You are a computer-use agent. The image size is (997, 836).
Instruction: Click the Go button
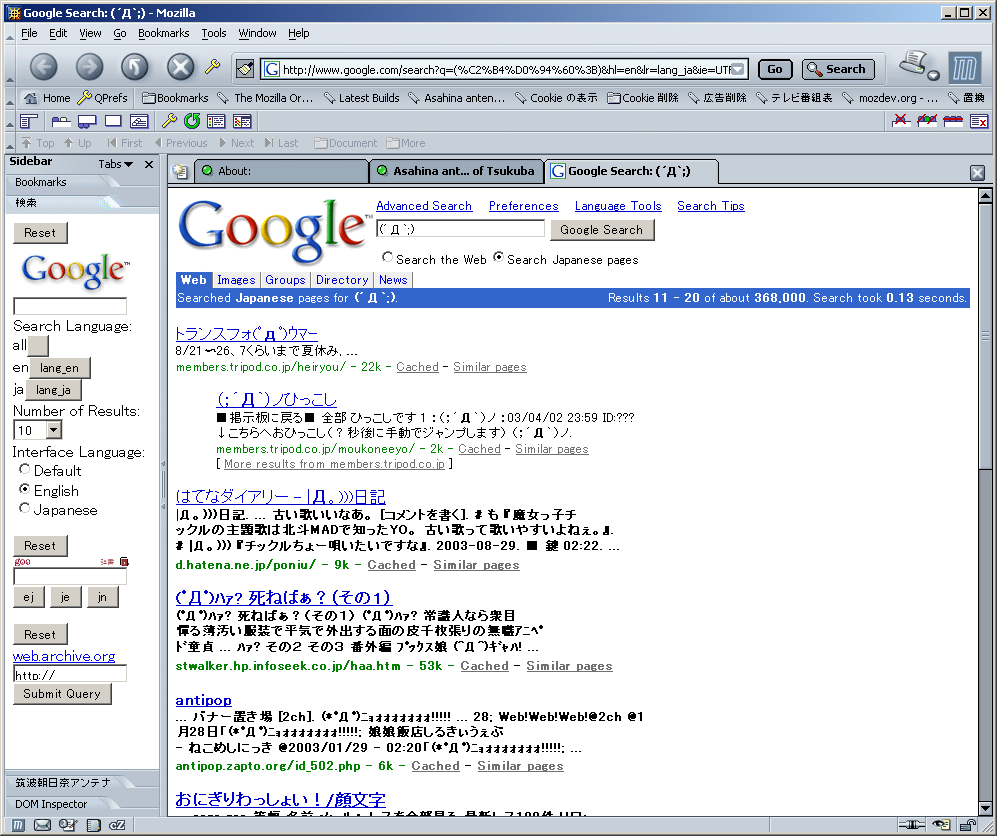774,69
